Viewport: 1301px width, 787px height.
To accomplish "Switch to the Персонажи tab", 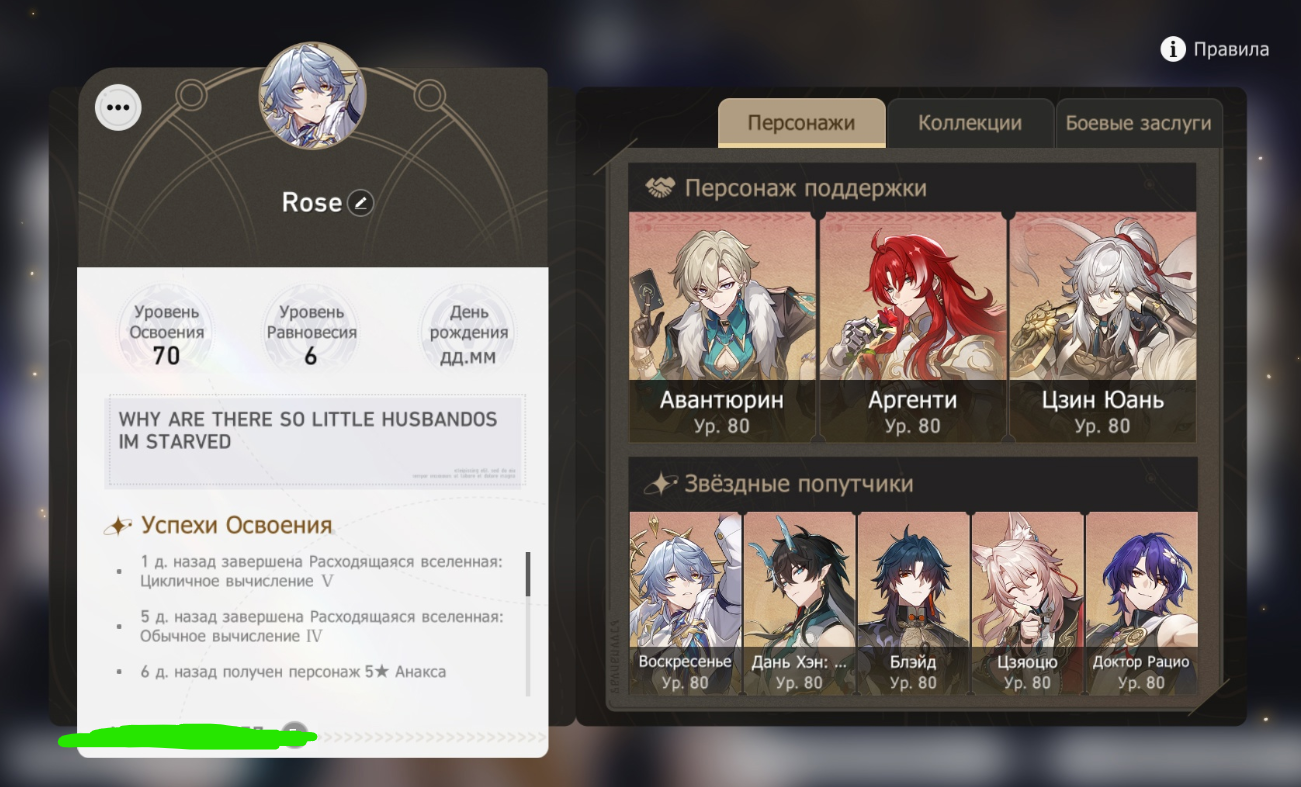I will (x=802, y=123).
